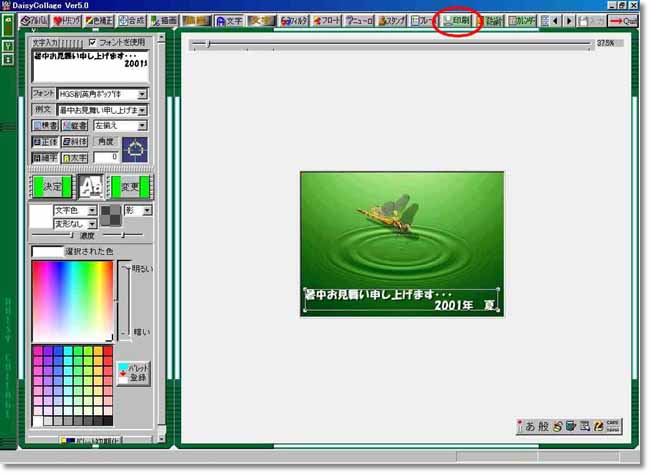Expand the 左揃え alignment dropdown
Image resolution: width=650 pixels, height=474 pixels.
pos(143,126)
